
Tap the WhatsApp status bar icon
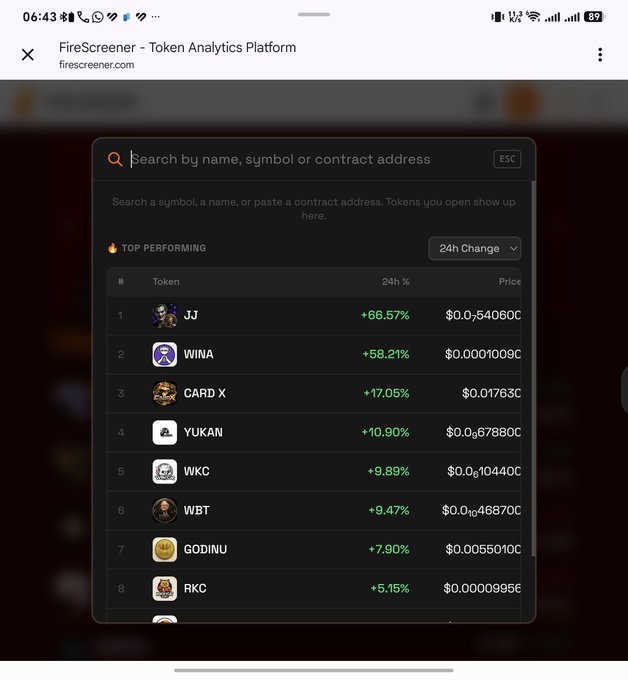click(98, 17)
